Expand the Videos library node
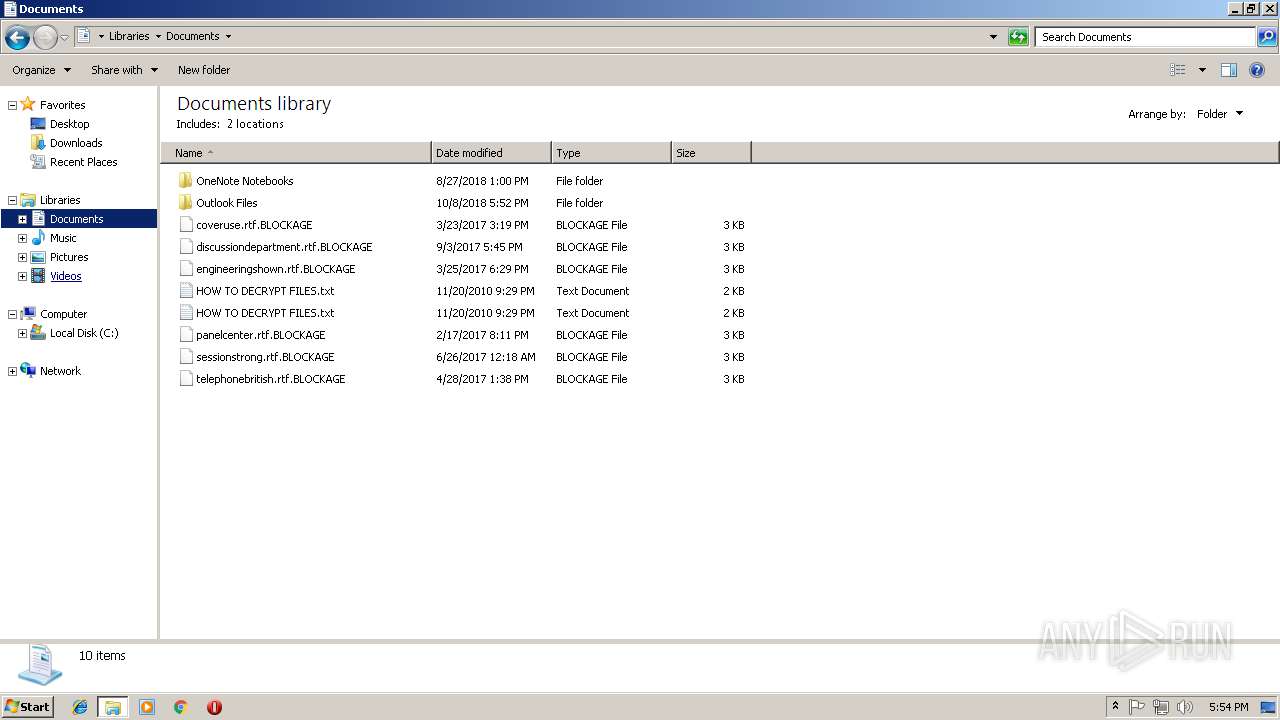This screenshot has width=1280, height=720. (22, 276)
